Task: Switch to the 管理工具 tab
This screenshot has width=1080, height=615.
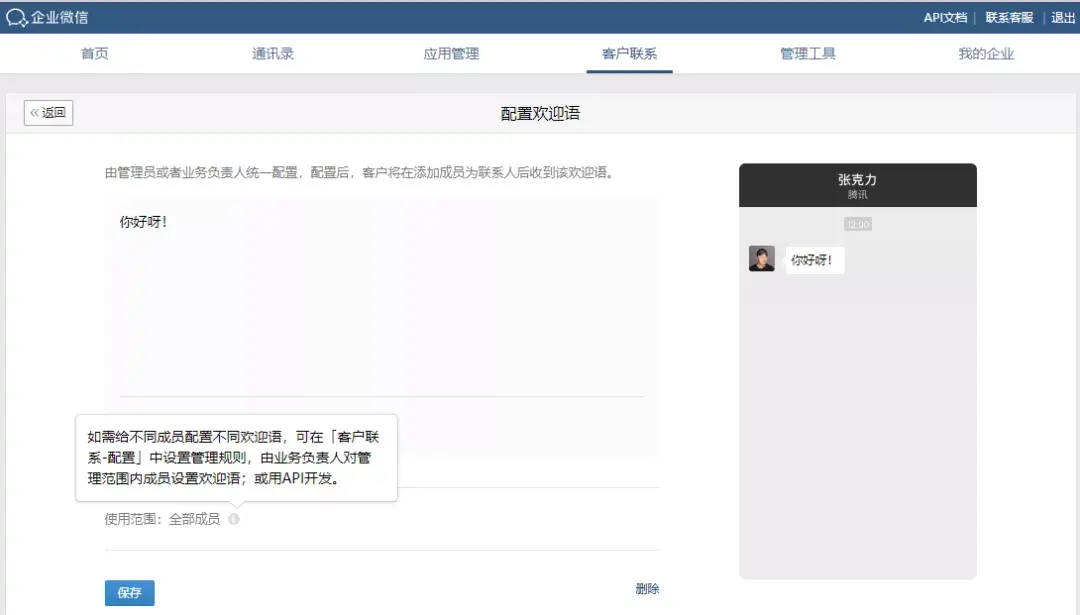Action: click(806, 55)
